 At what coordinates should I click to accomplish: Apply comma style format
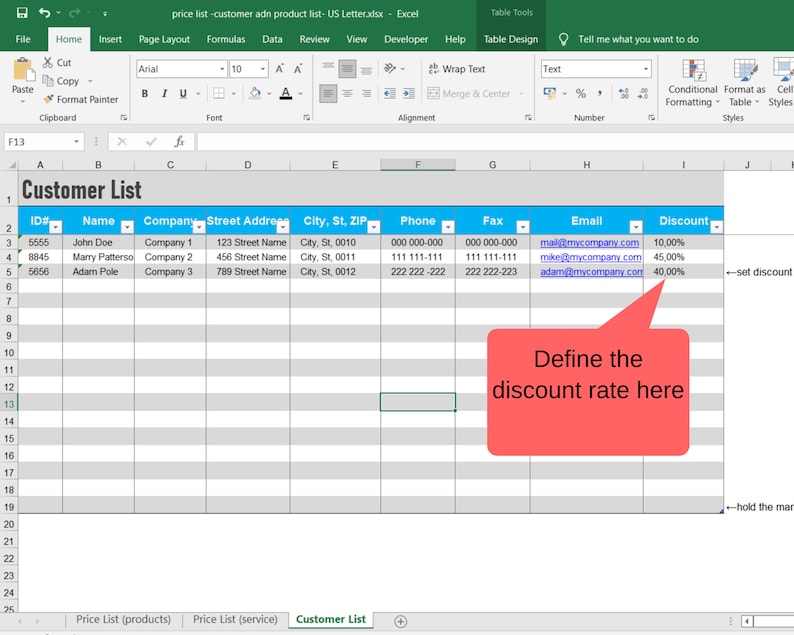[x=600, y=93]
